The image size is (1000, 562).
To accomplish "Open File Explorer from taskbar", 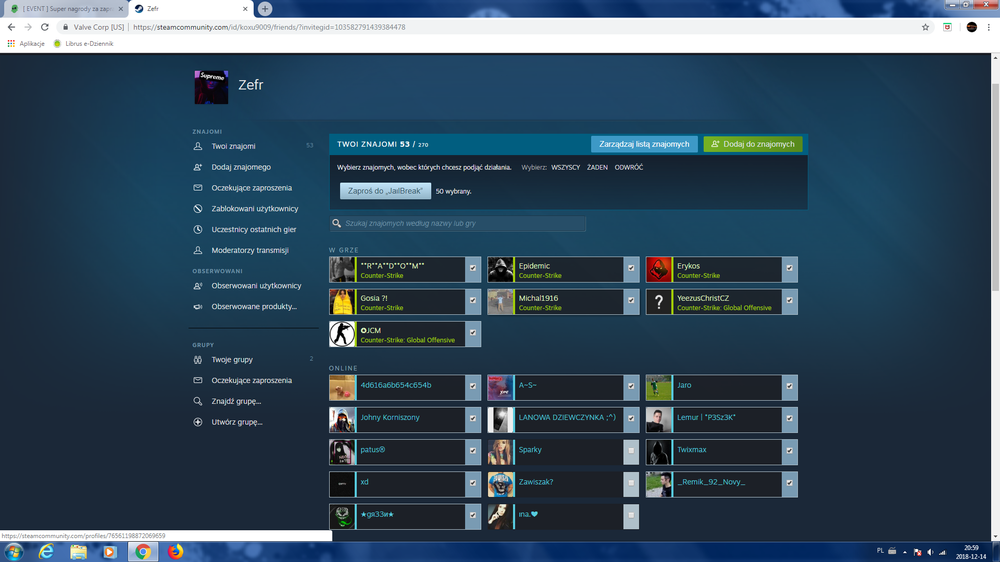I will click(x=78, y=552).
